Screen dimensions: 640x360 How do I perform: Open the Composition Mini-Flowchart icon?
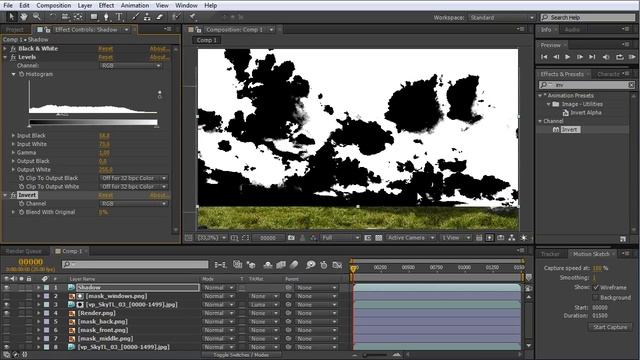220,265
